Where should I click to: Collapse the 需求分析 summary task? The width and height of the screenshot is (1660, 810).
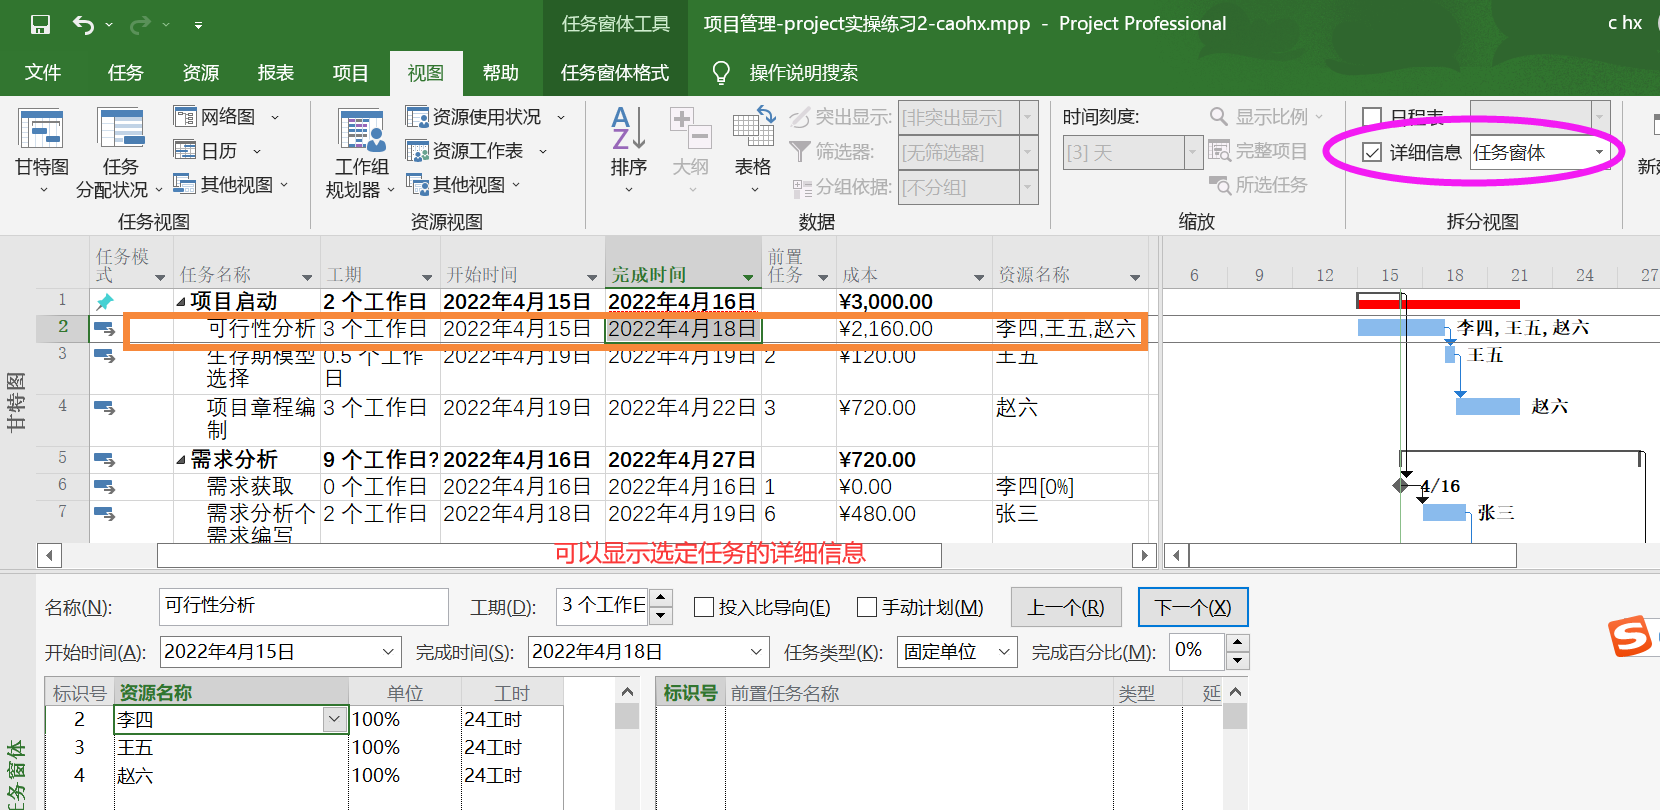(x=181, y=460)
